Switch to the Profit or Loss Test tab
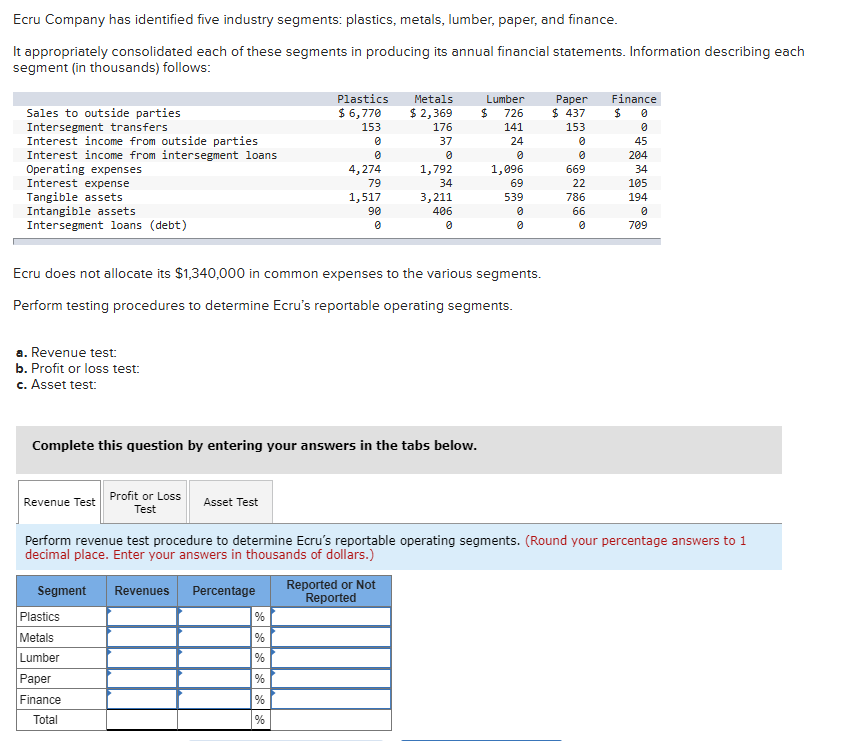 (144, 501)
